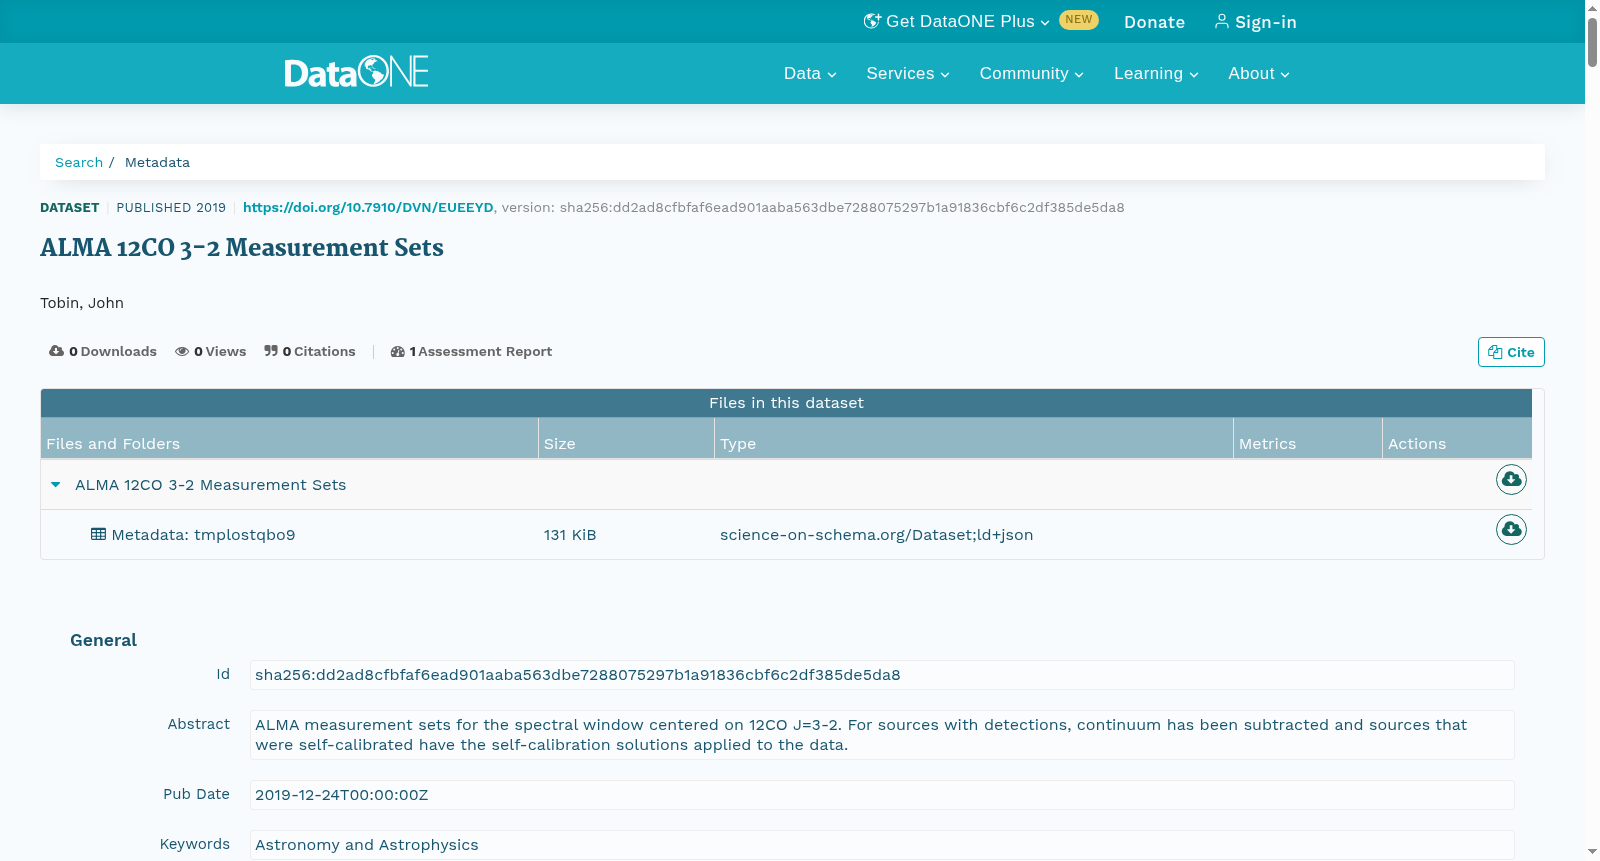Open the Data dropdown menu
This screenshot has width=1600, height=861.
coord(810,73)
